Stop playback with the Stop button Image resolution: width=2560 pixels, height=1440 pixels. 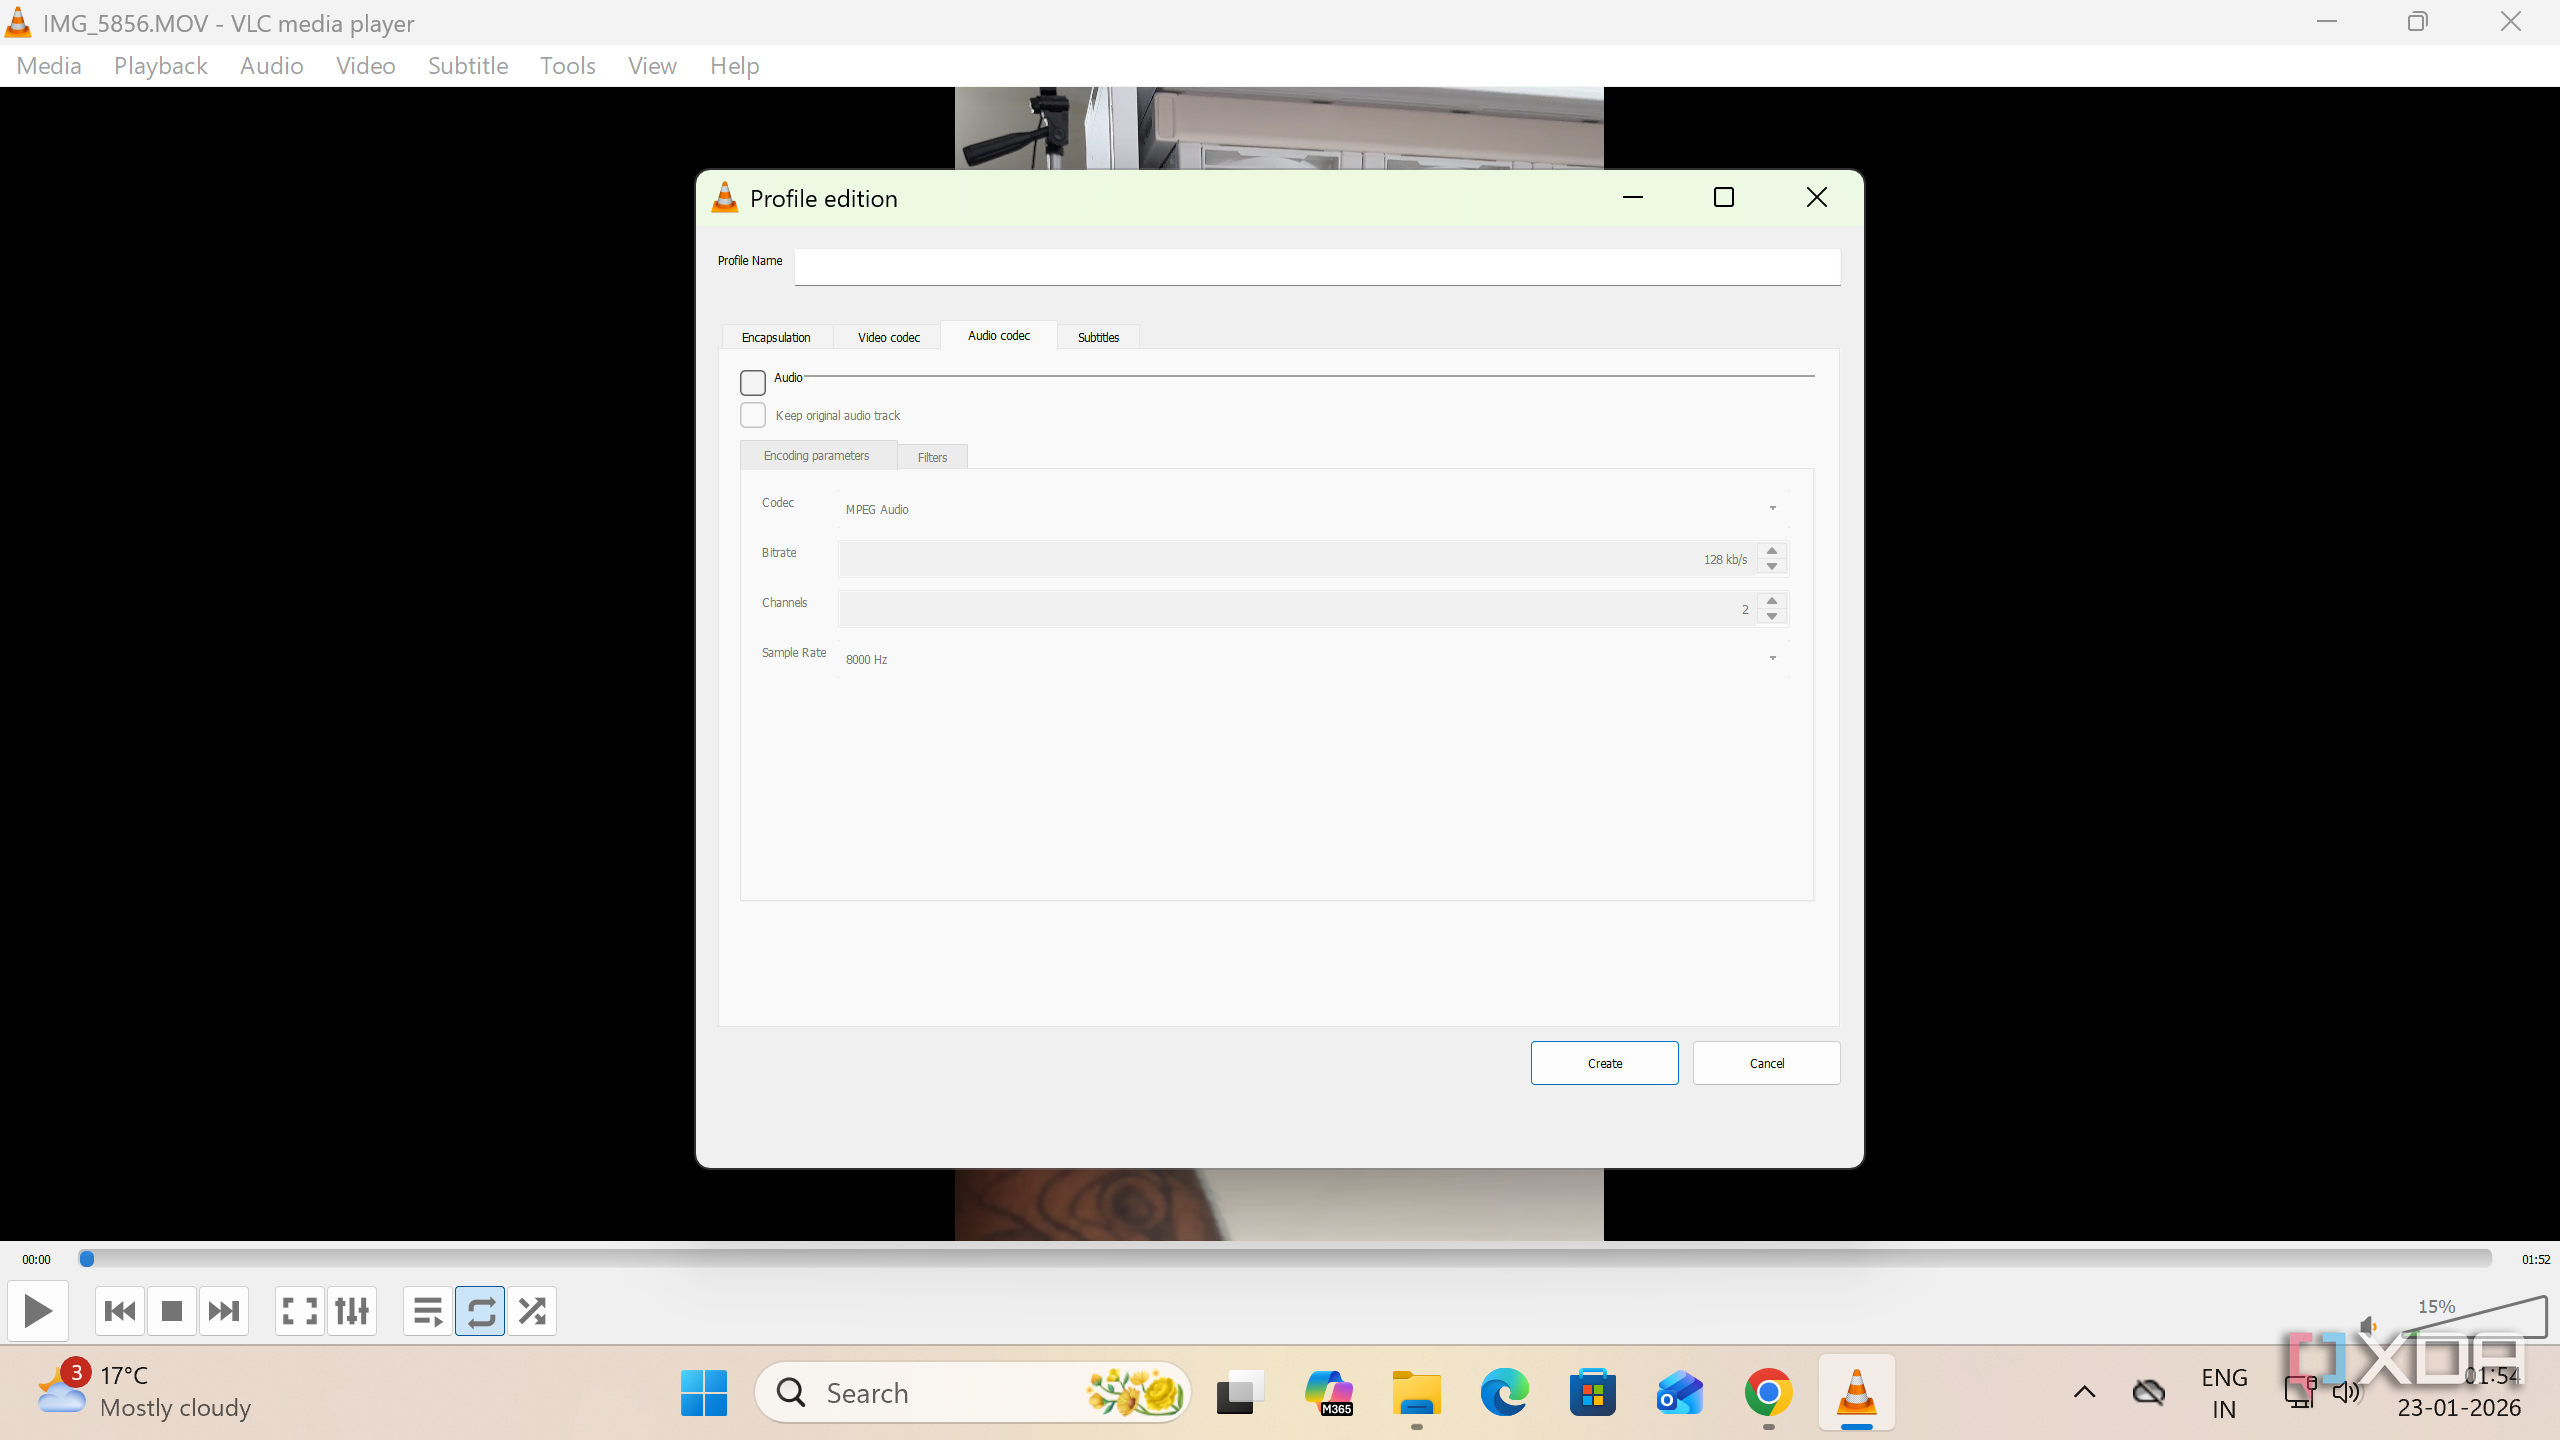172,1310
